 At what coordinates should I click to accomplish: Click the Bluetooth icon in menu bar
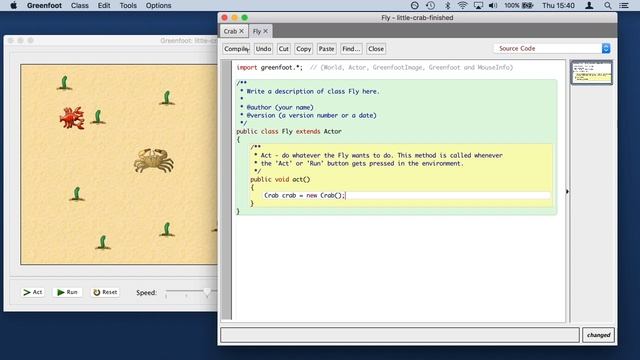point(447,5)
